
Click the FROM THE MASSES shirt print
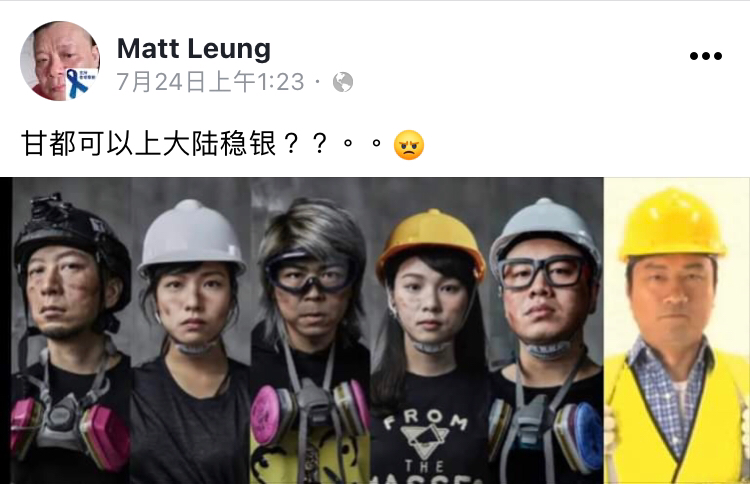pyautogui.click(x=425, y=445)
